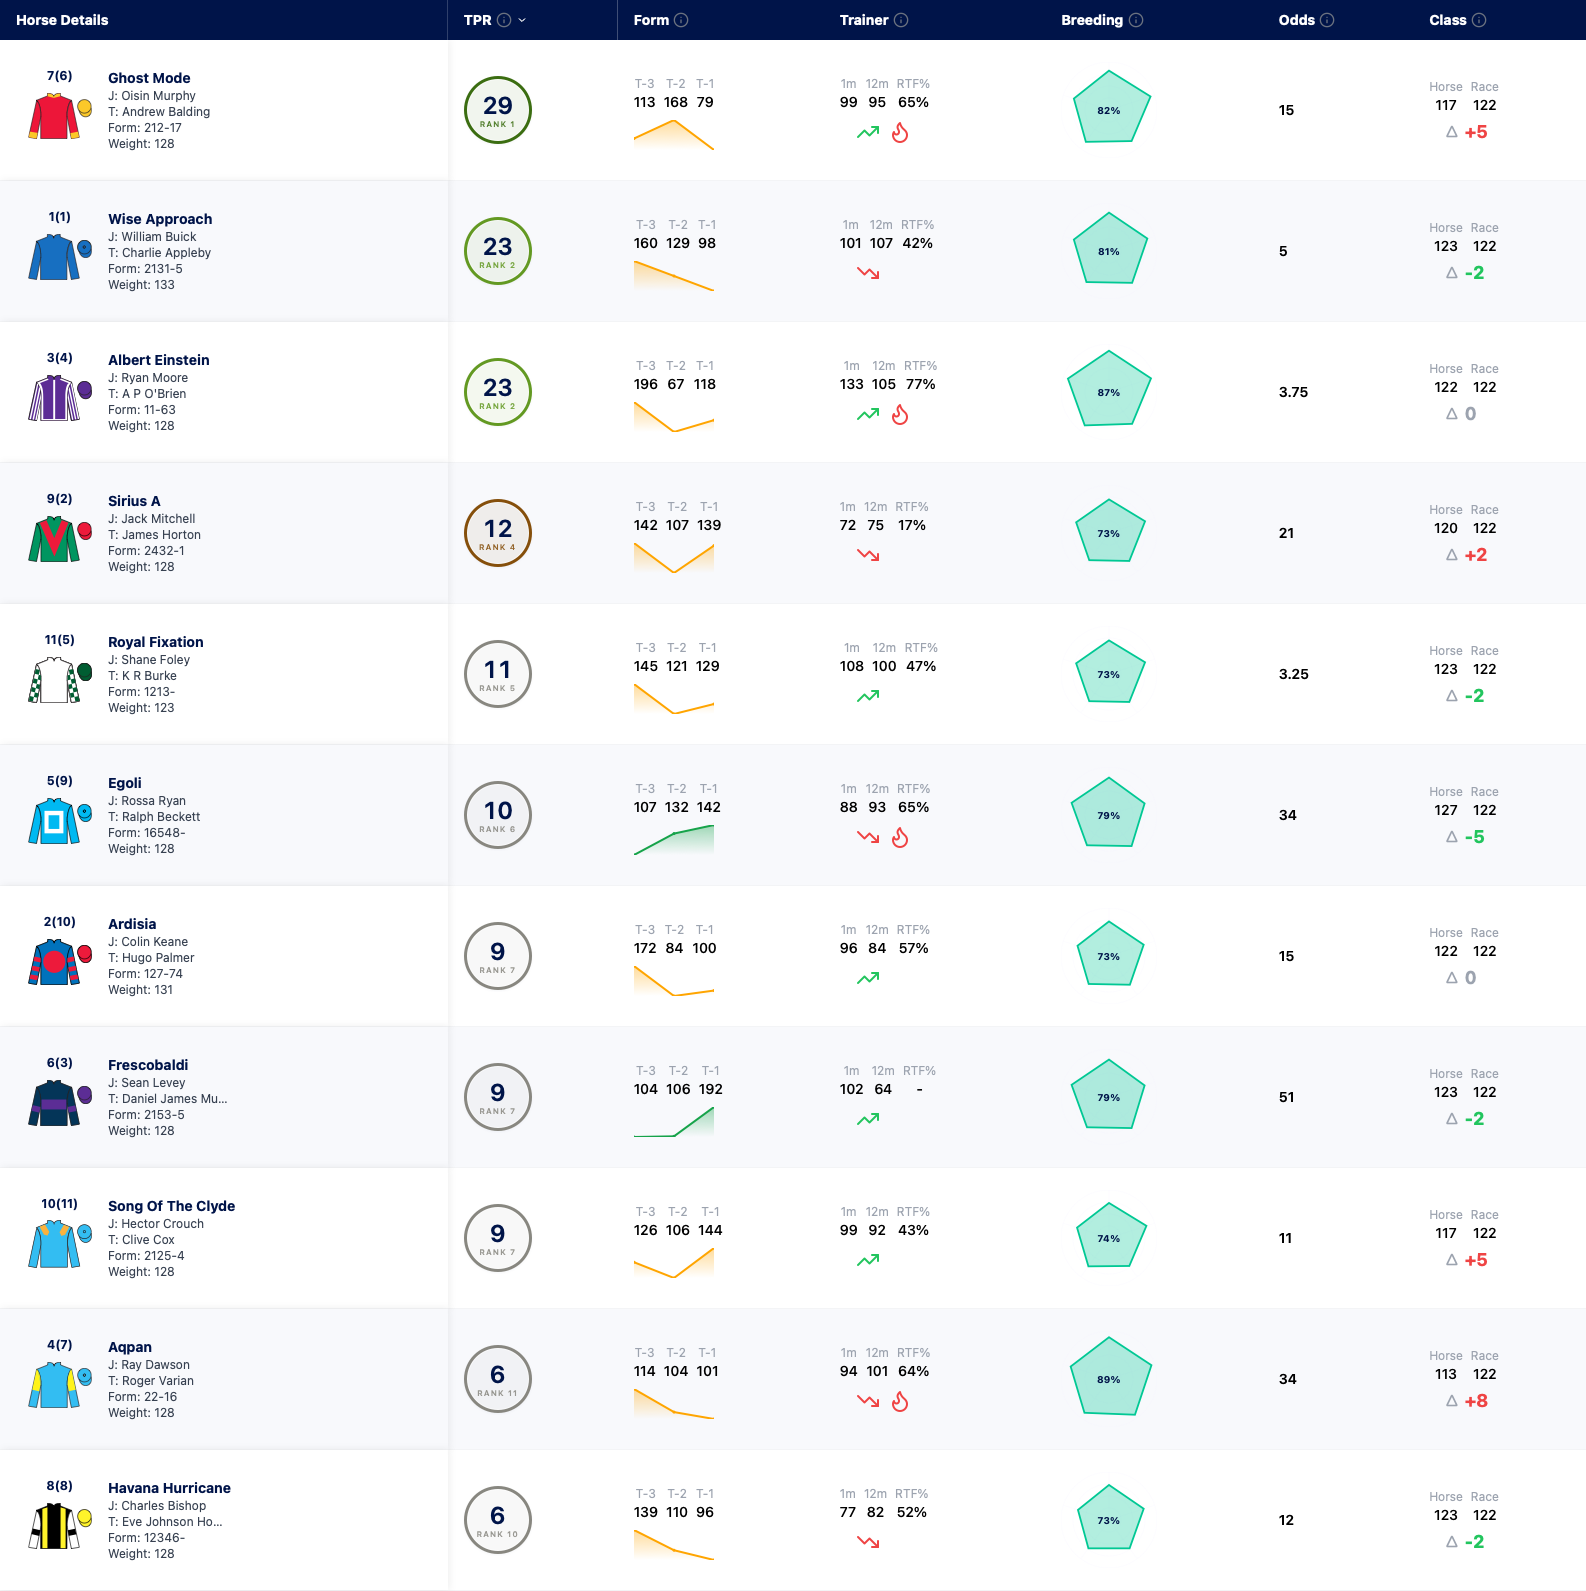This screenshot has width=1586, height=1591.
Task: Sort by the Odds column header
Action: [1296, 20]
